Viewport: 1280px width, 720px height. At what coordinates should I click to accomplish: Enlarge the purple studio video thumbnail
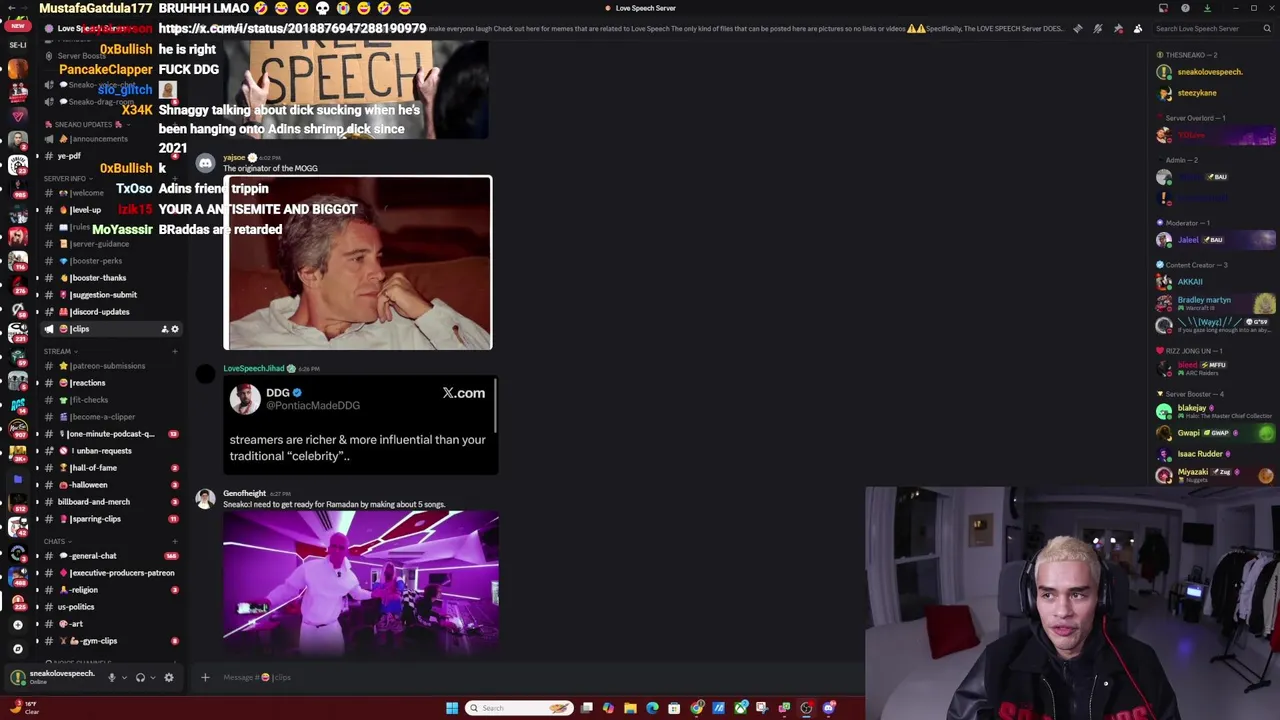361,582
